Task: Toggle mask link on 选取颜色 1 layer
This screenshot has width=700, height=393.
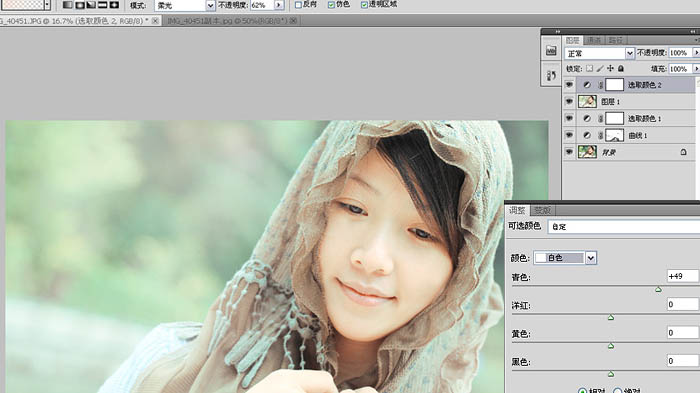Action: click(600, 118)
